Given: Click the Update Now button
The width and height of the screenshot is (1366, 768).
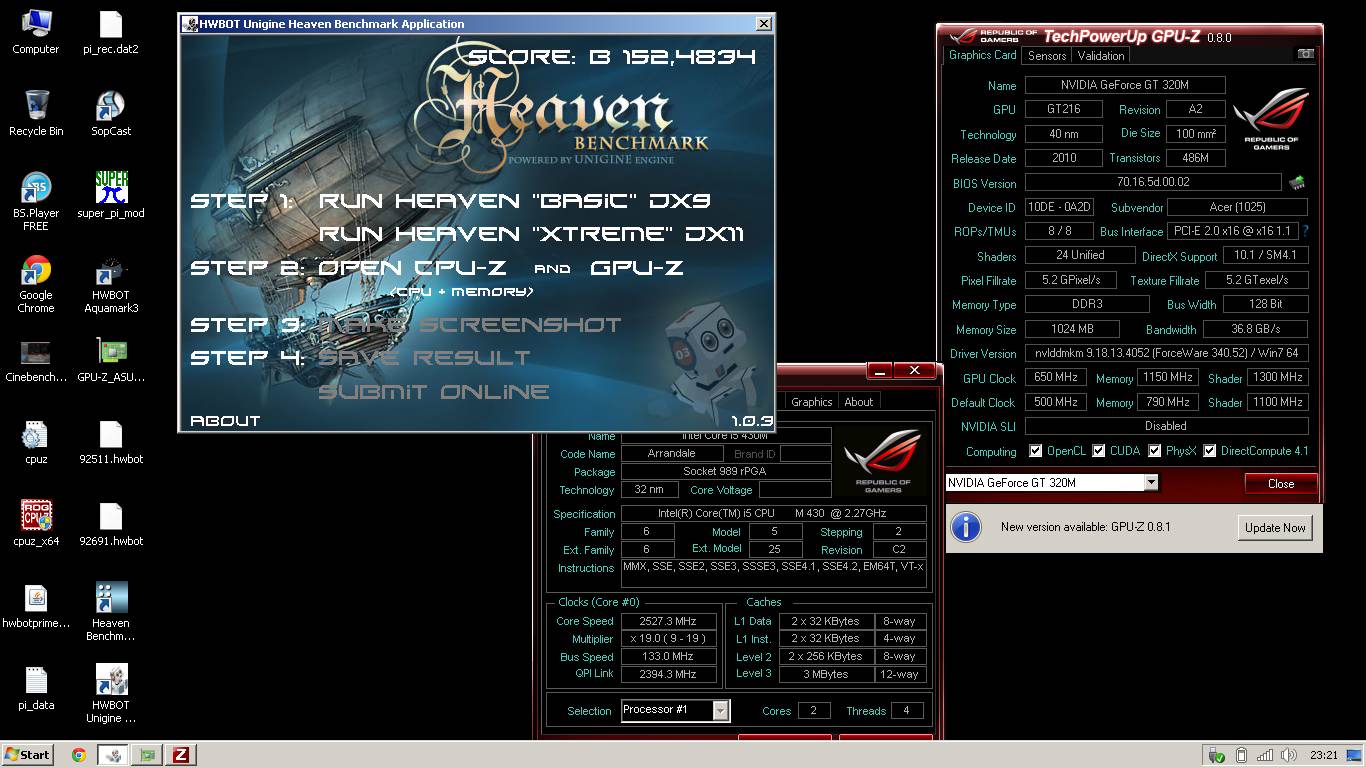Looking at the screenshot, I should (x=1275, y=527).
